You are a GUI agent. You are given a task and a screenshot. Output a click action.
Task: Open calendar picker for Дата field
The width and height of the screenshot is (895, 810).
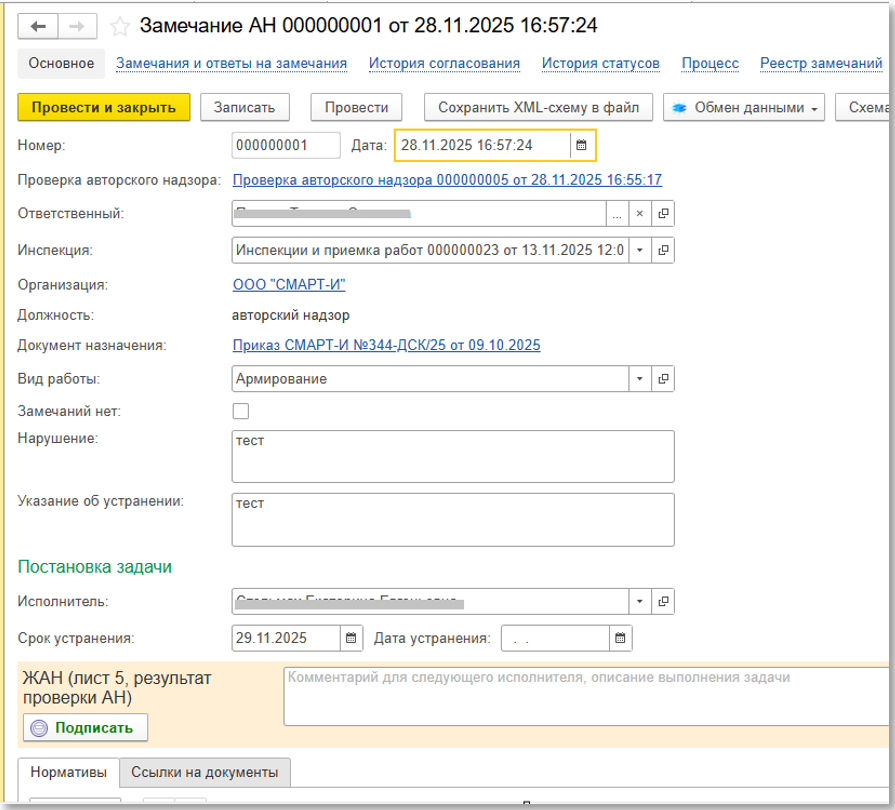(581, 145)
